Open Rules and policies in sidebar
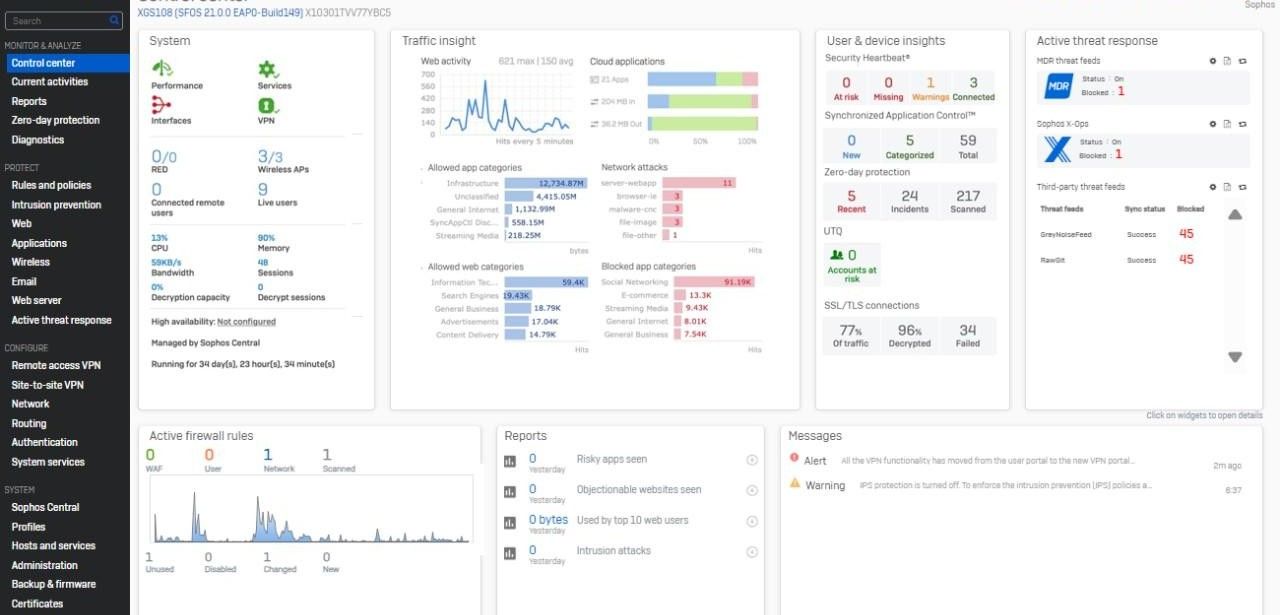This screenshot has width=1280, height=615. pyautogui.click(x=51, y=185)
